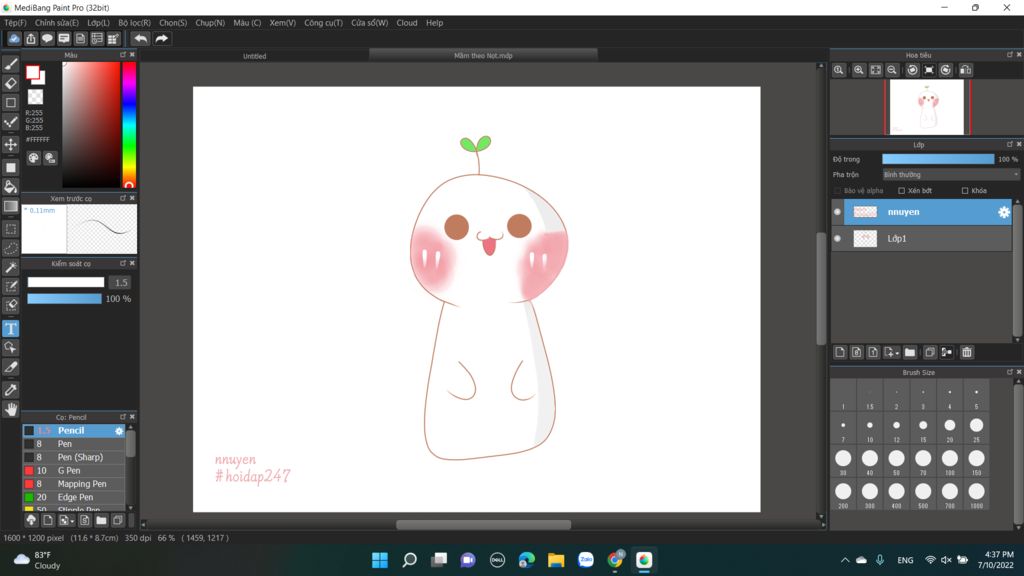Select the Edge Pen brush
1024x576 pixels.
[74, 498]
